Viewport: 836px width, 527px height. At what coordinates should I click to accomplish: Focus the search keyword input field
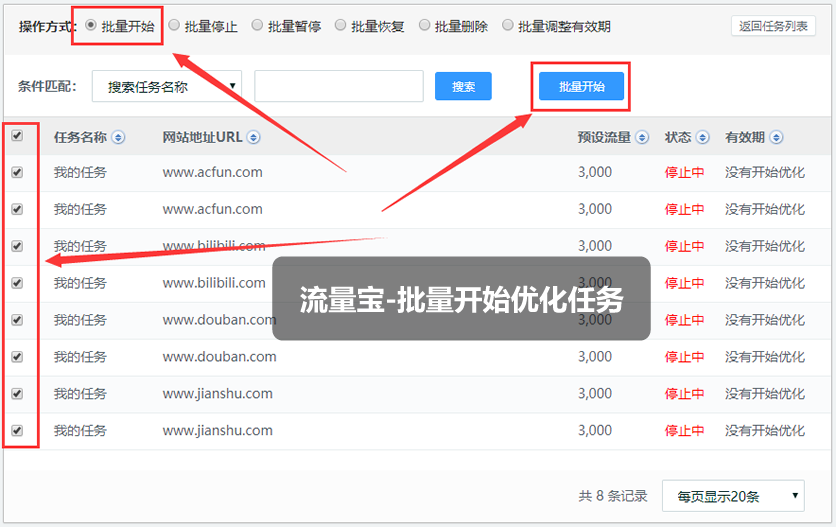(339, 86)
